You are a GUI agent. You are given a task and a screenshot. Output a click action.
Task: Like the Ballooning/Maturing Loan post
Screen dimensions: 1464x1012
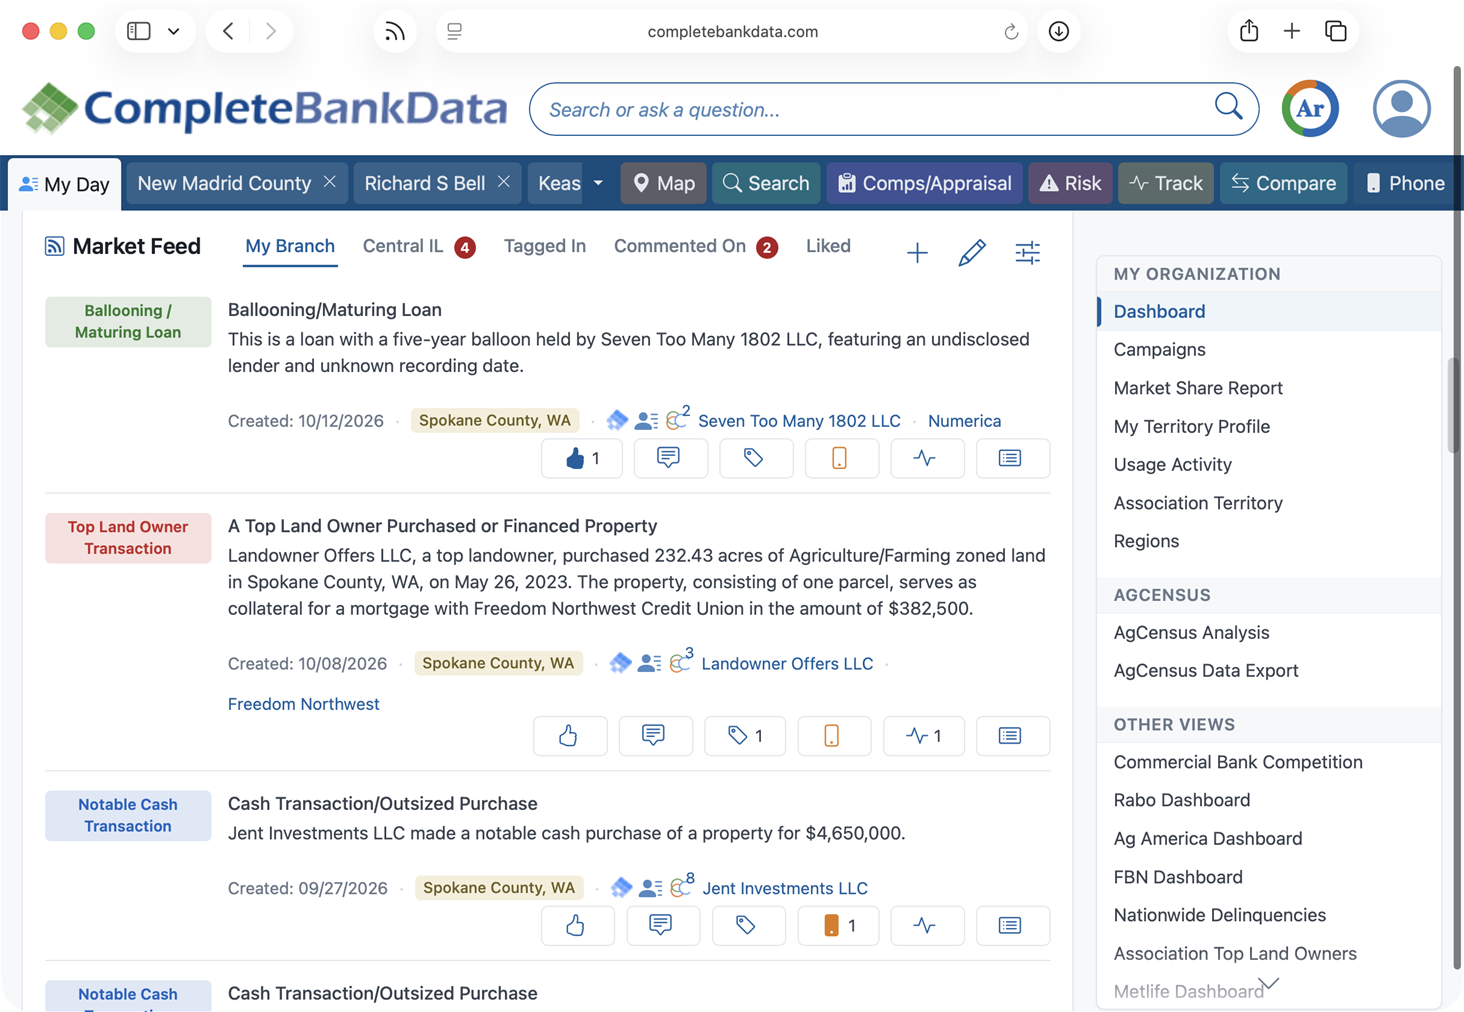coord(582,458)
